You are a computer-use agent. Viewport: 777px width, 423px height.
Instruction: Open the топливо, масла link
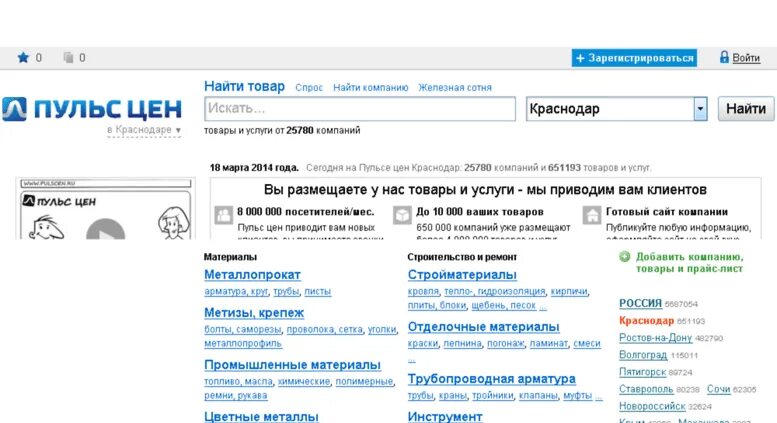coord(238,381)
